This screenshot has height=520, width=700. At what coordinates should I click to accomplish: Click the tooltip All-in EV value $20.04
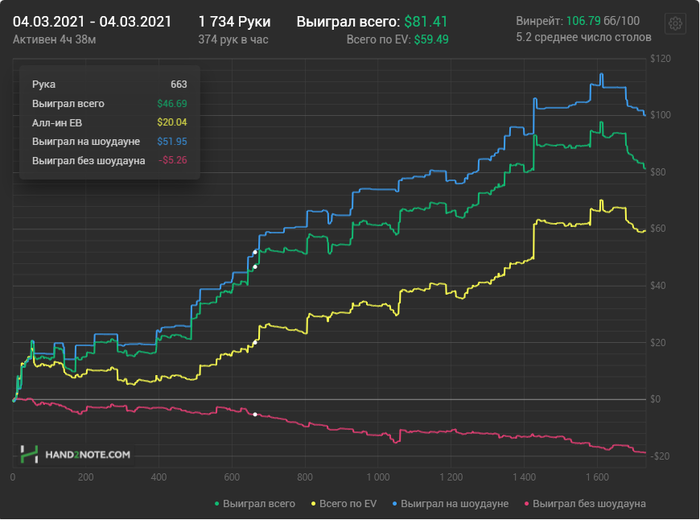click(x=172, y=122)
